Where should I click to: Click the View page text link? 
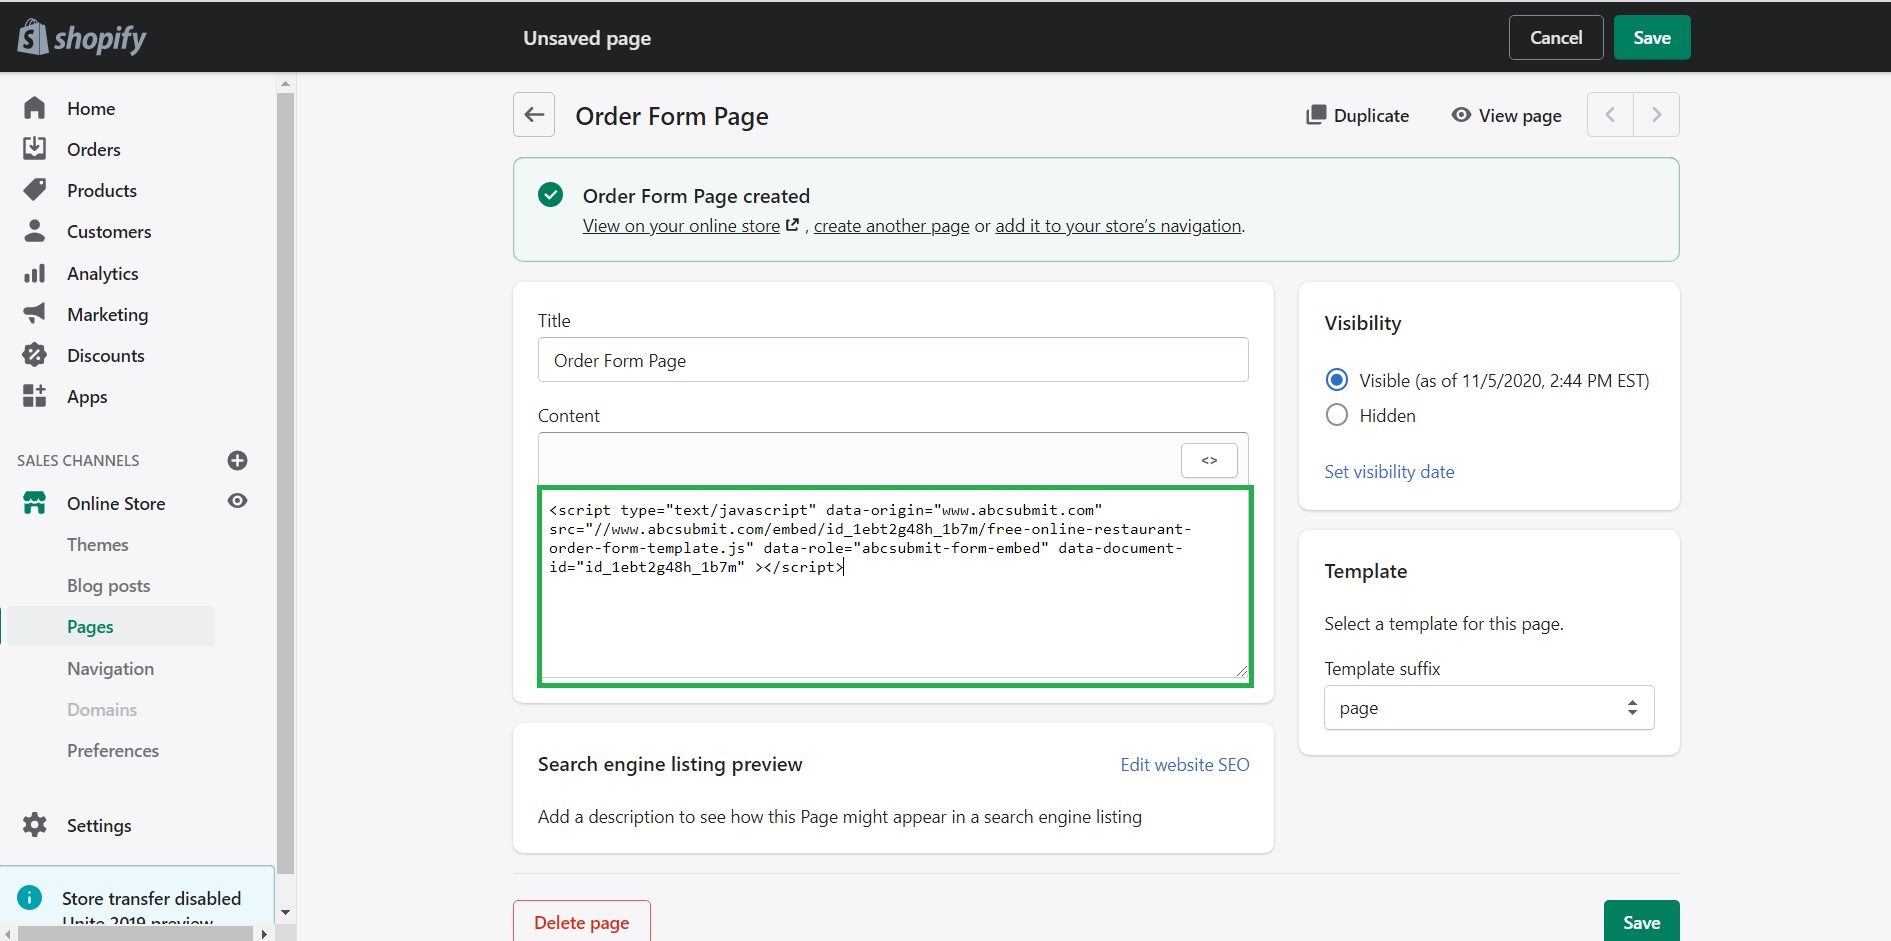1520,115
